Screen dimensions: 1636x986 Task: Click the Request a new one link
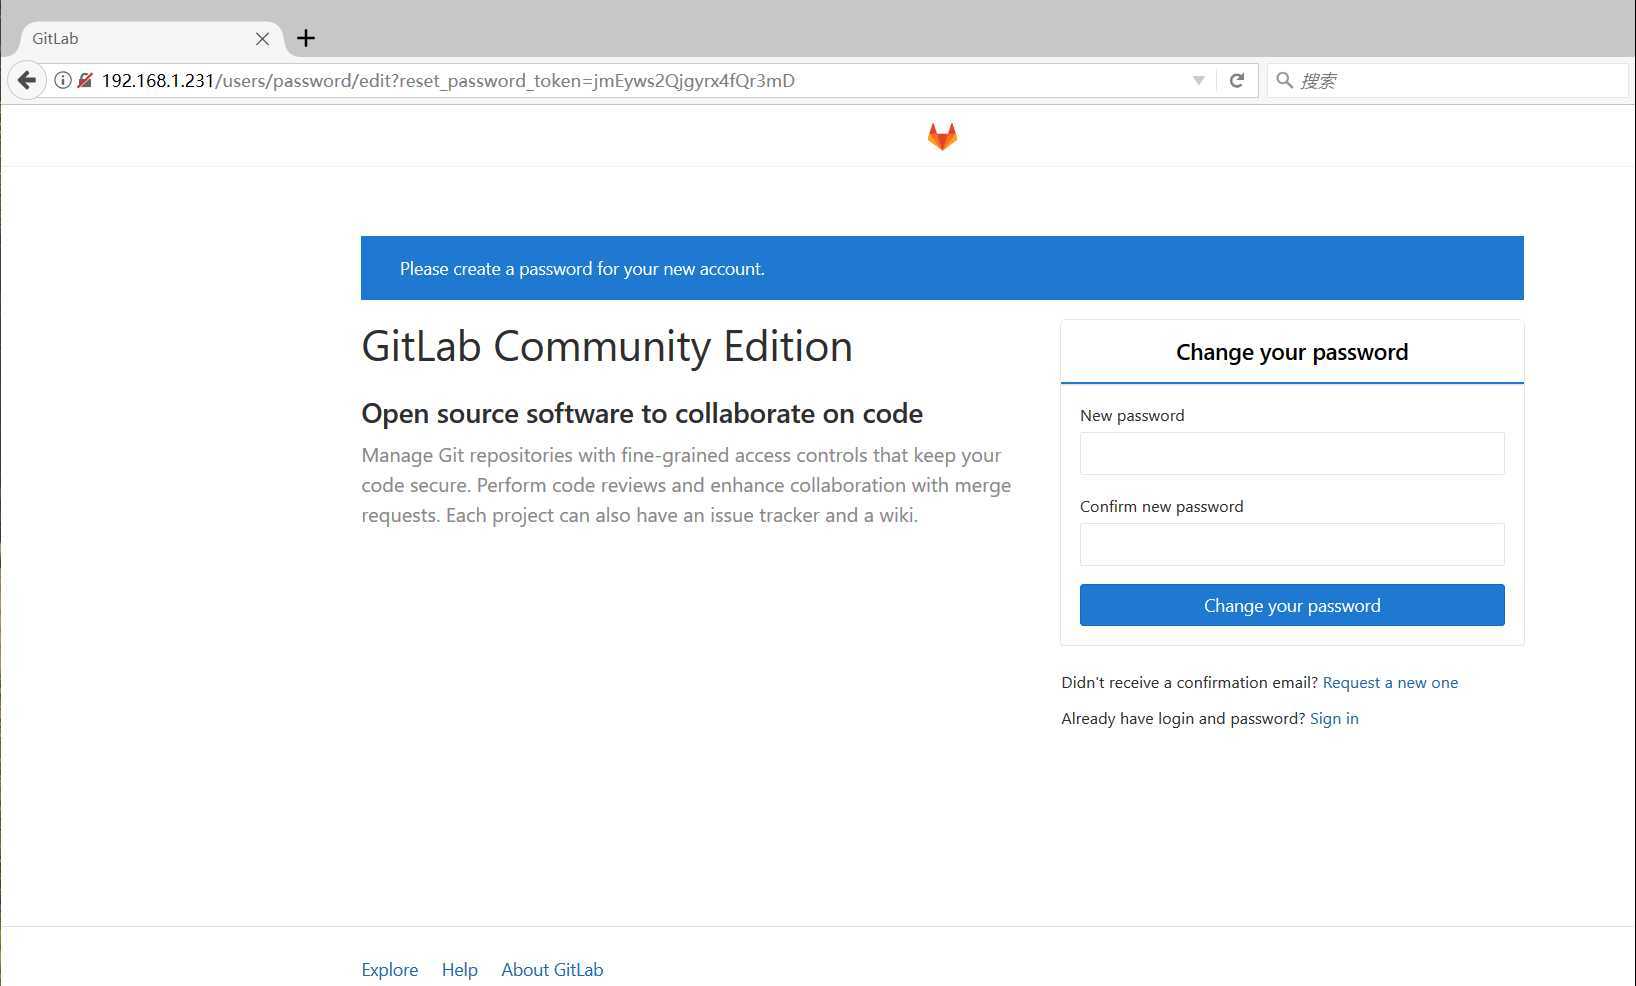[x=1390, y=682]
